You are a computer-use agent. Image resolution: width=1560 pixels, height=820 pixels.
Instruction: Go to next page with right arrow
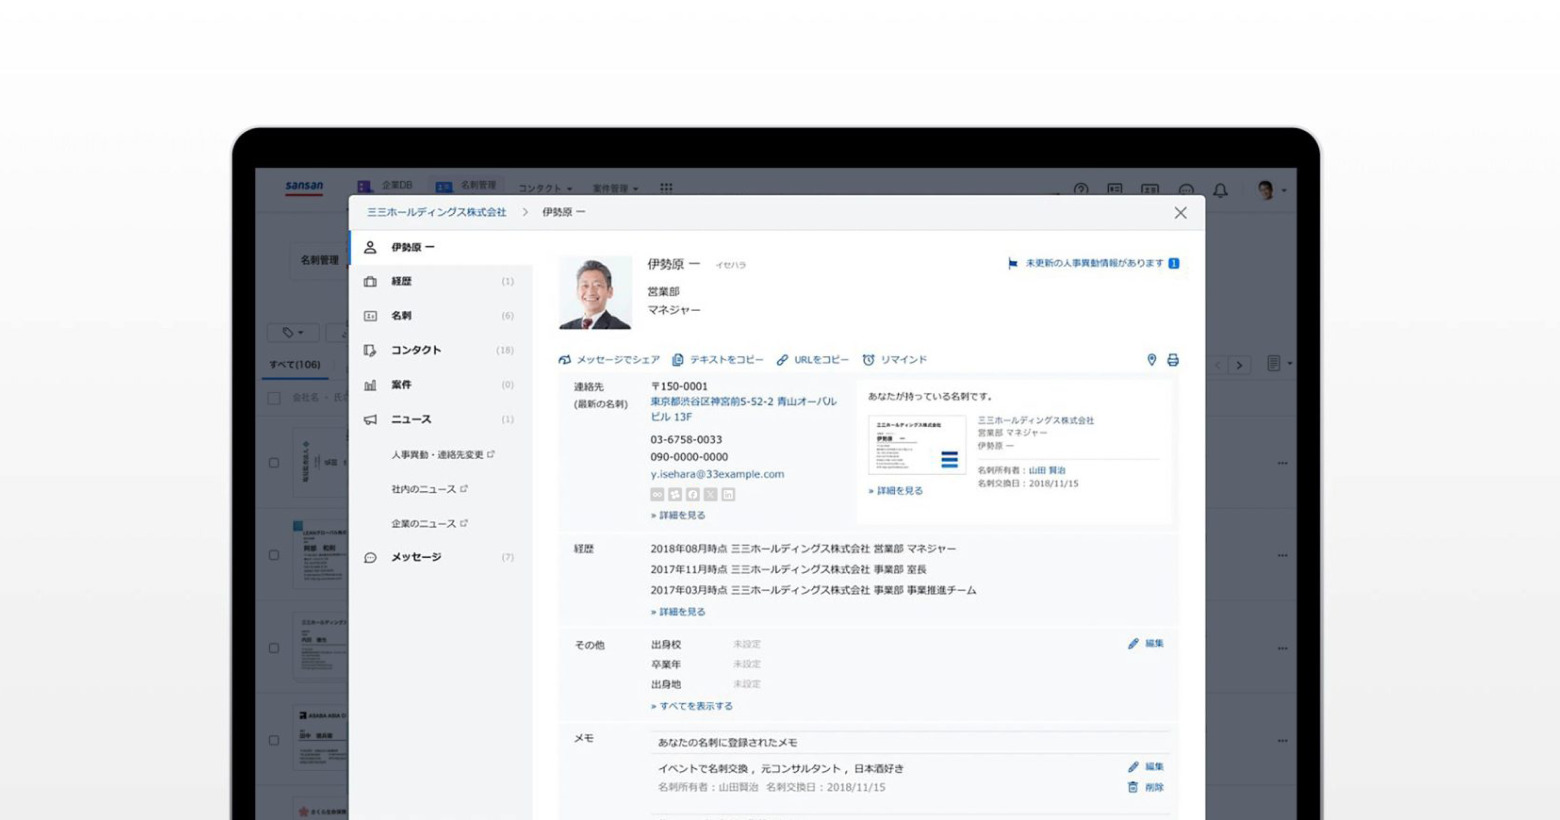coord(1239,365)
